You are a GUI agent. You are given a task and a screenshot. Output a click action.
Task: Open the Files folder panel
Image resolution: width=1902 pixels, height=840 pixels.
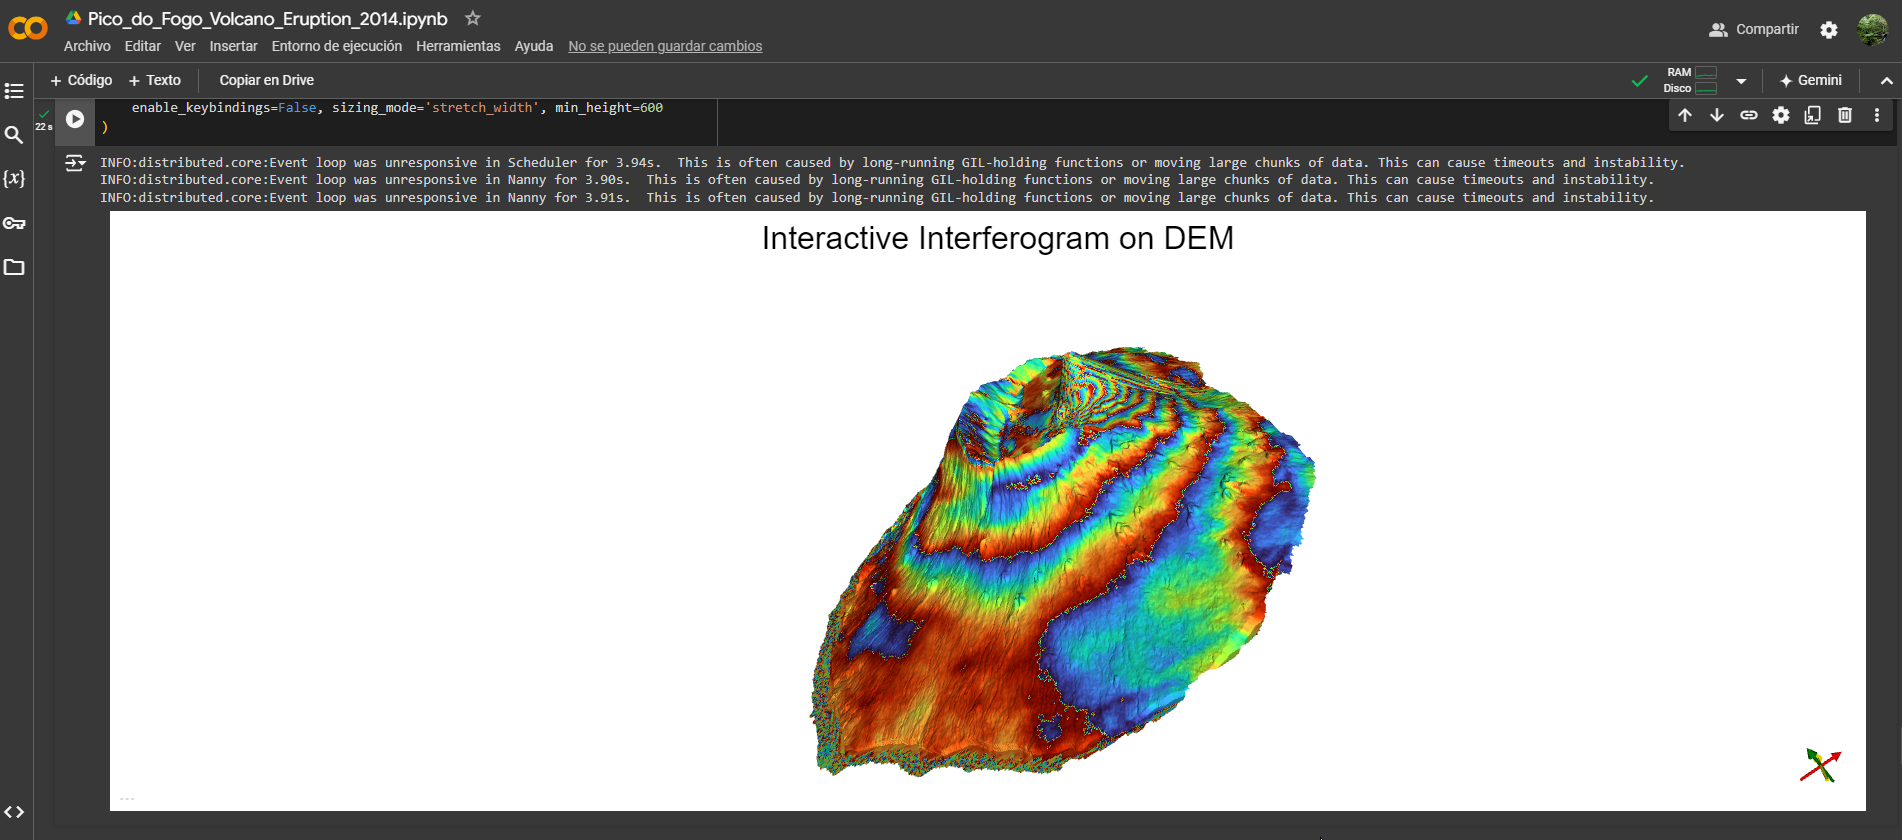coord(14,267)
